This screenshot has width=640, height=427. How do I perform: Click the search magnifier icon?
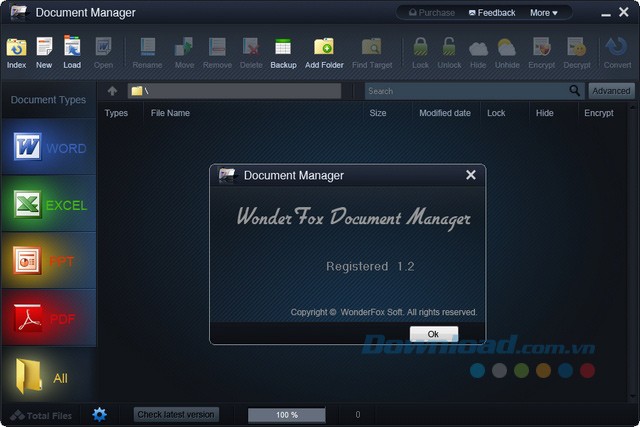click(574, 91)
